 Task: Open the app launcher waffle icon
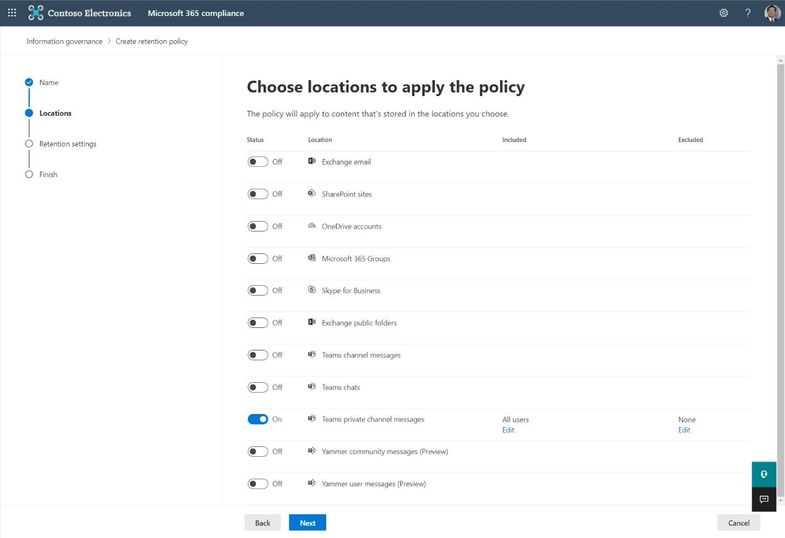pos(12,13)
